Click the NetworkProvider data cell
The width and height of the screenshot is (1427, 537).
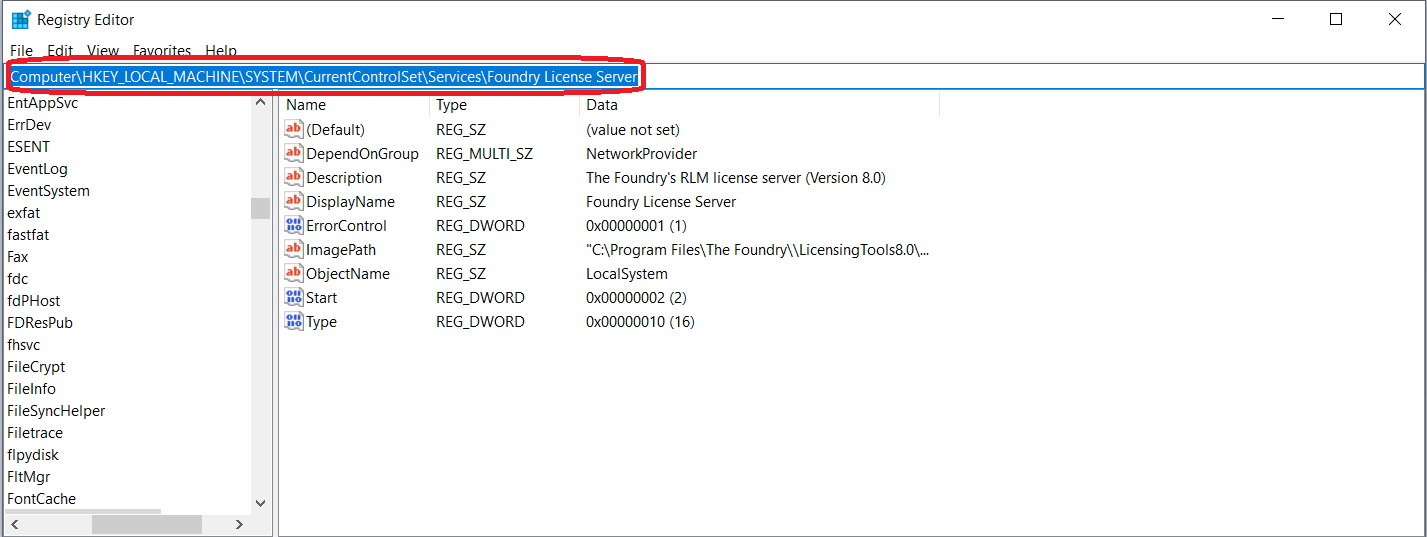tap(641, 154)
